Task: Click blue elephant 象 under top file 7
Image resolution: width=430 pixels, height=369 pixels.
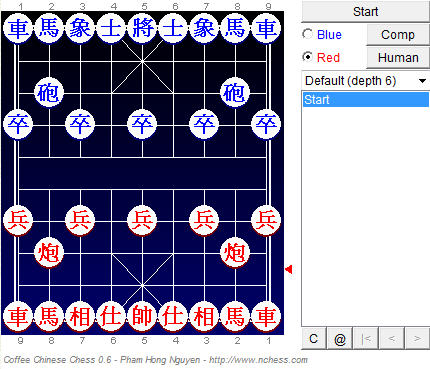Action: click(204, 28)
